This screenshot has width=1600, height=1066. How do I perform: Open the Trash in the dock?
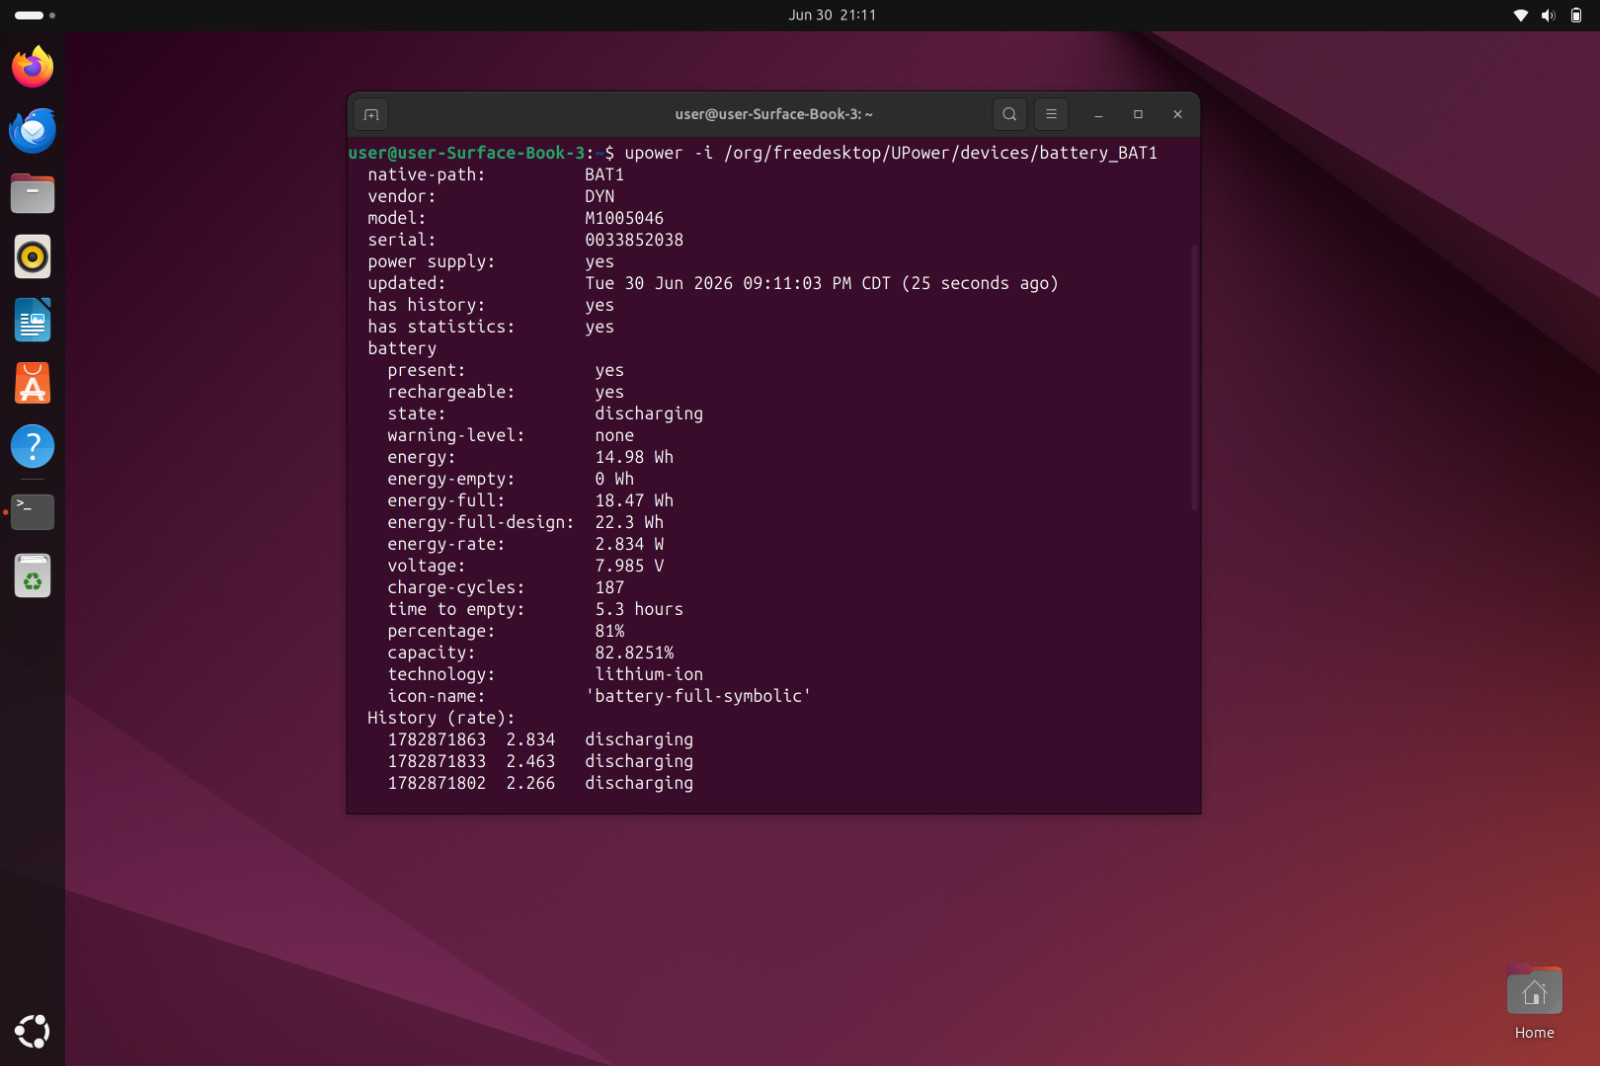pyautogui.click(x=33, y=575)
